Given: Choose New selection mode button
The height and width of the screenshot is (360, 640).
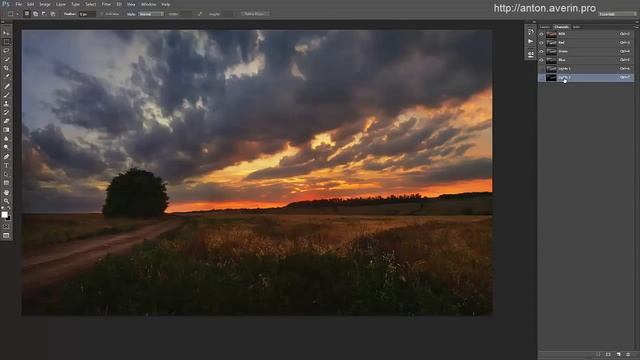Looking at the screenshot, I should pos(27,14).
